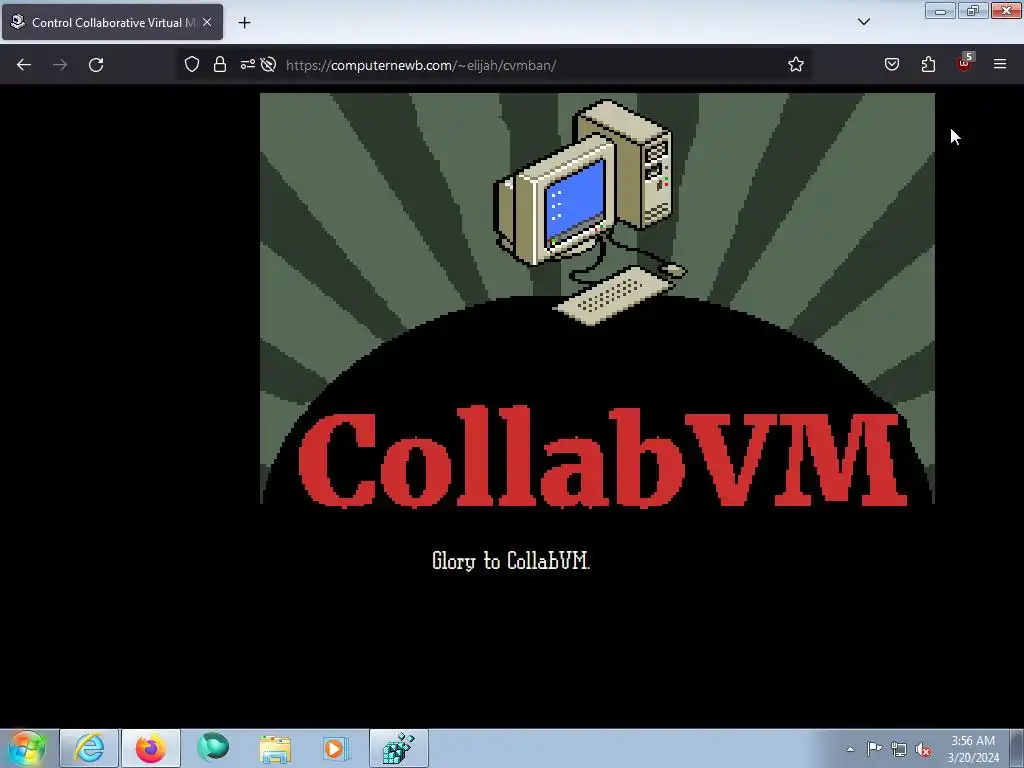Click the autoplay blocked icon in address bar
The height and width of the screenshot is (768, 1024).
tap(268, 64)
